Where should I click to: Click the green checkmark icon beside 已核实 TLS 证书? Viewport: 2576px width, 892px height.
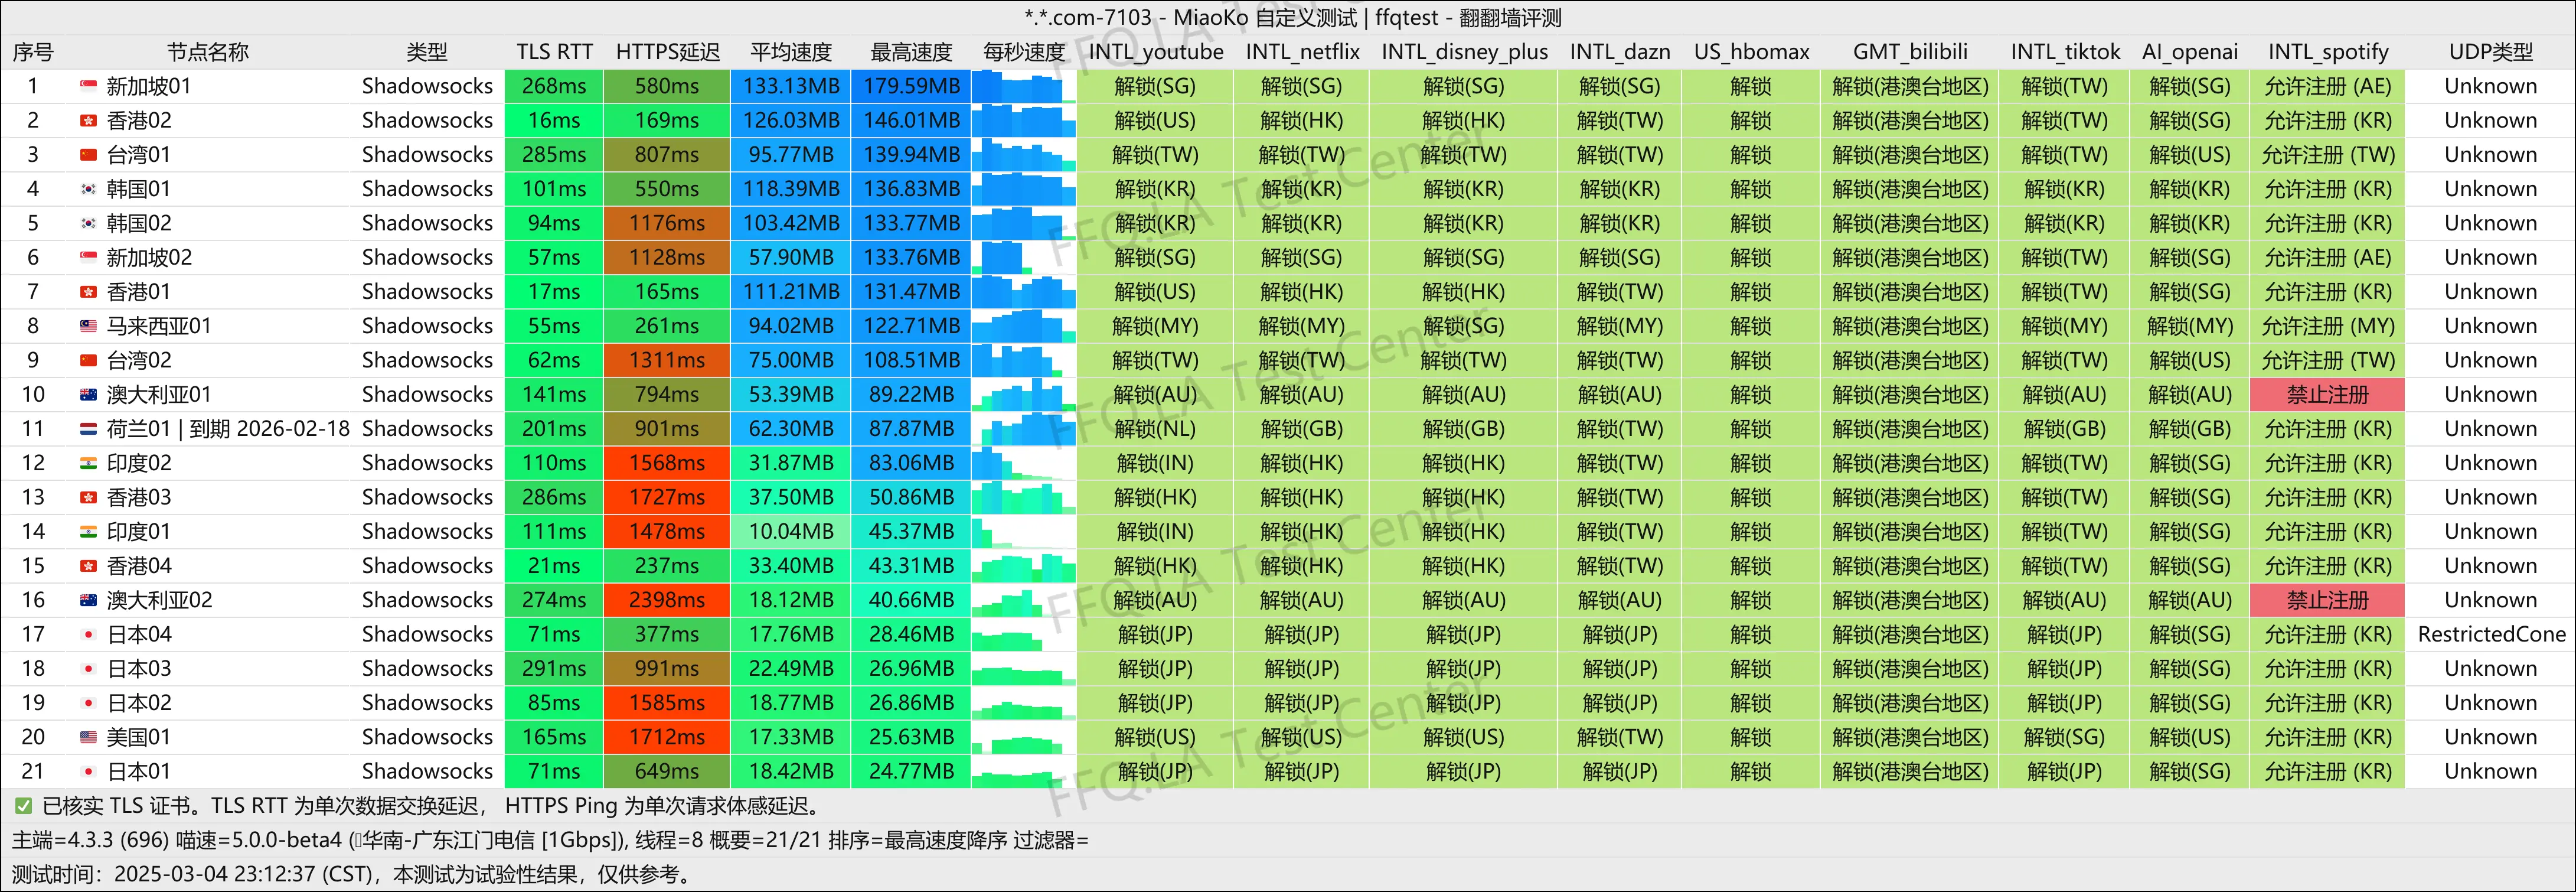point(23,806)
